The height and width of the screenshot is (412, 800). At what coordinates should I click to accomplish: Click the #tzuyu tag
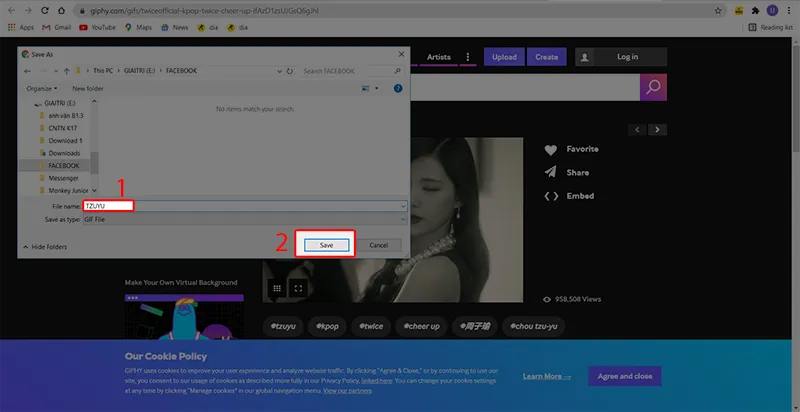[283, 326]
